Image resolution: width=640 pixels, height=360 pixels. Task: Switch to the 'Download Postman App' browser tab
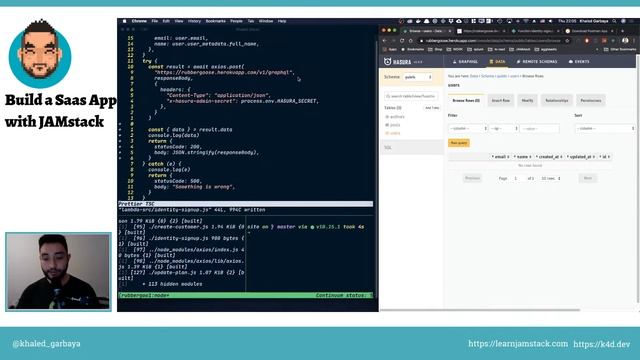click(x=589, y=31)
